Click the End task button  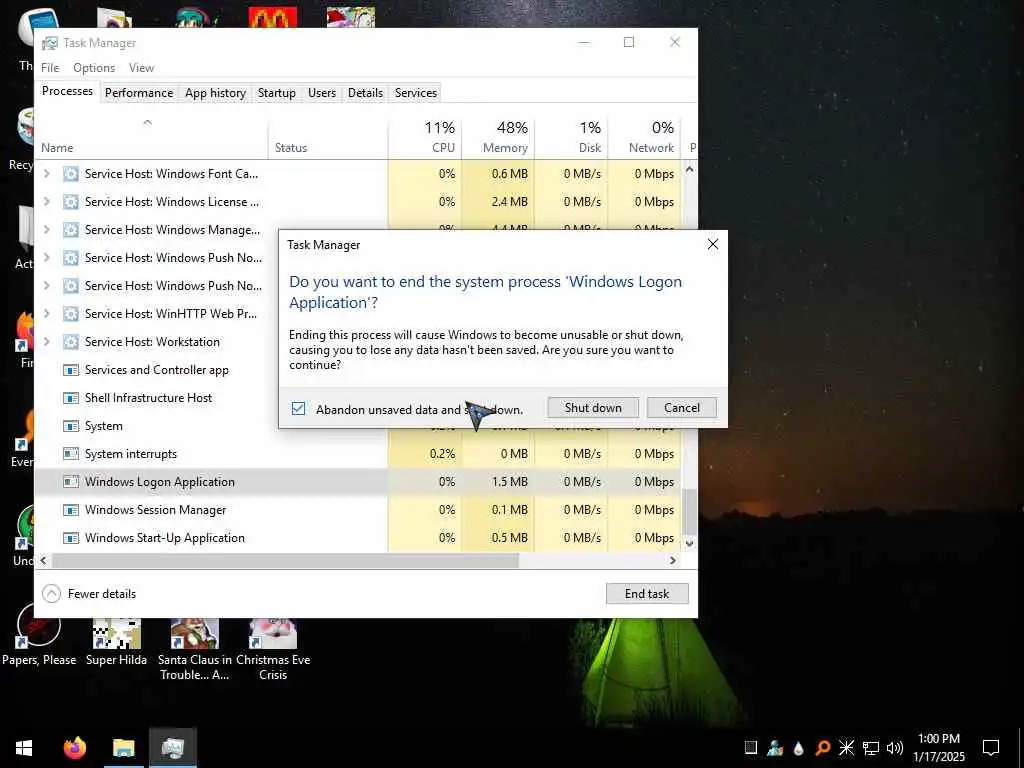pos(647,594)
